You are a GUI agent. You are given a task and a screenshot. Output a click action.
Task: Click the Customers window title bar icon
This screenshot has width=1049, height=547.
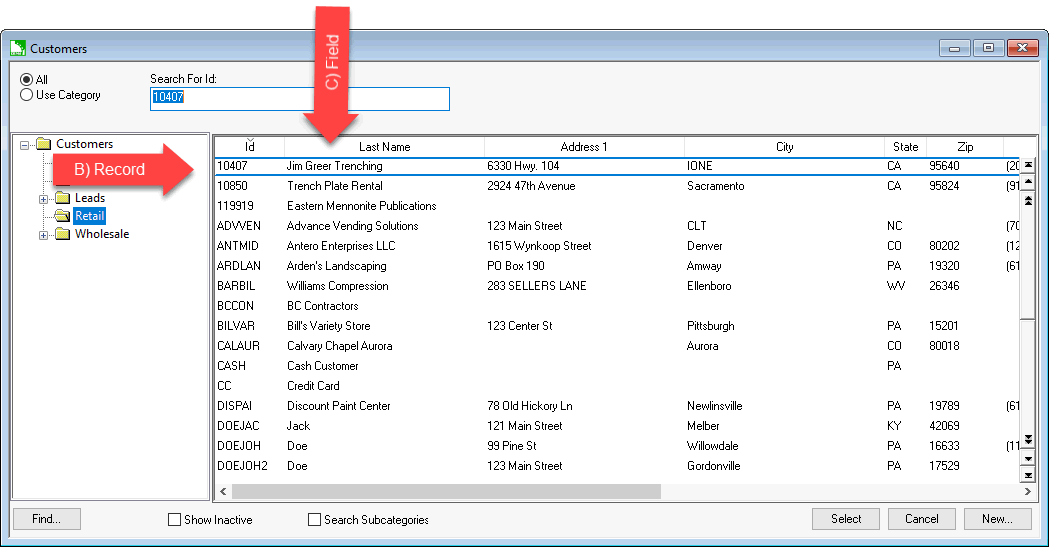pos(17,48)
